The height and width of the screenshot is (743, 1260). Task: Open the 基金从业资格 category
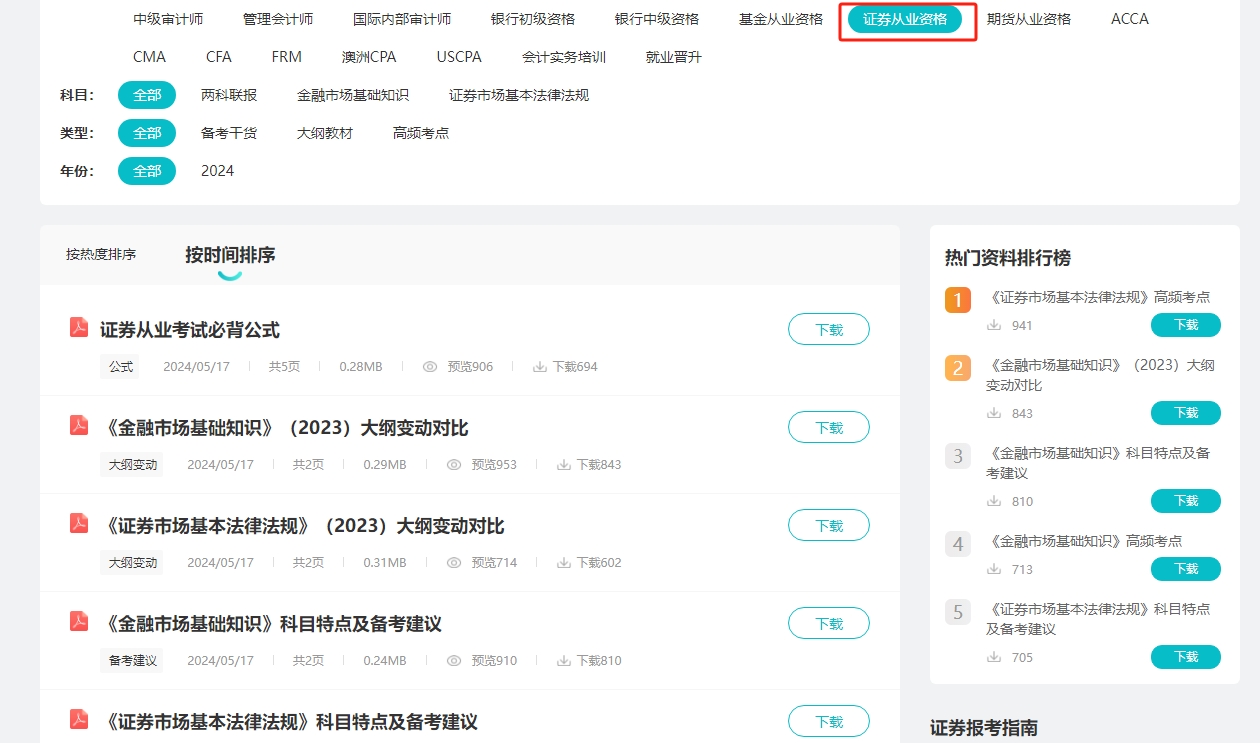781,19
